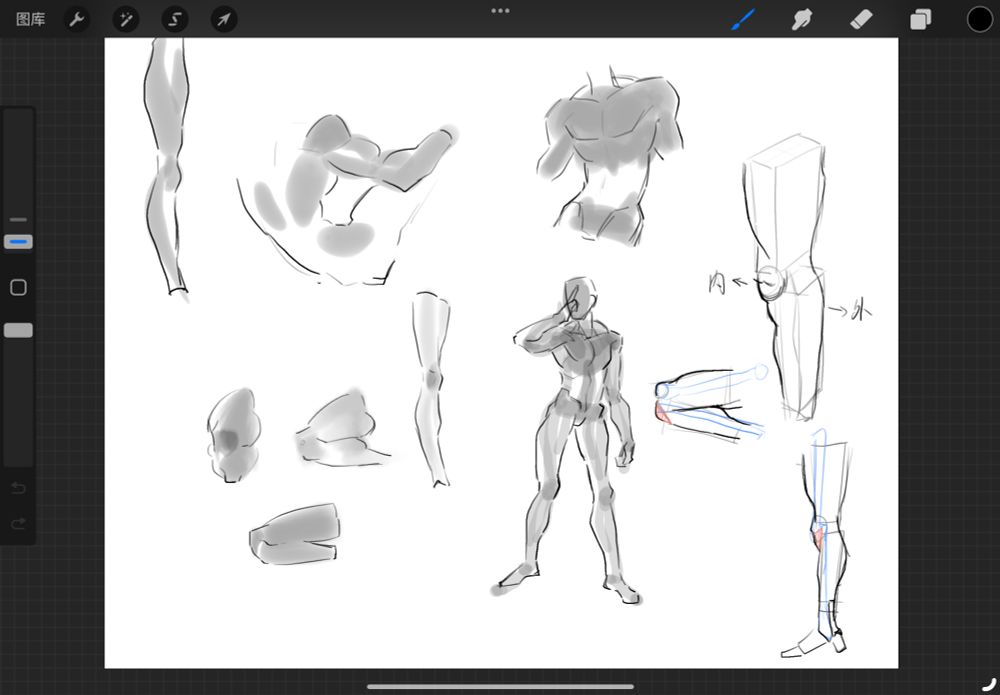Select the Eraser tool
This screenshot has height=695, width=1000.
(x=861, y=19)
